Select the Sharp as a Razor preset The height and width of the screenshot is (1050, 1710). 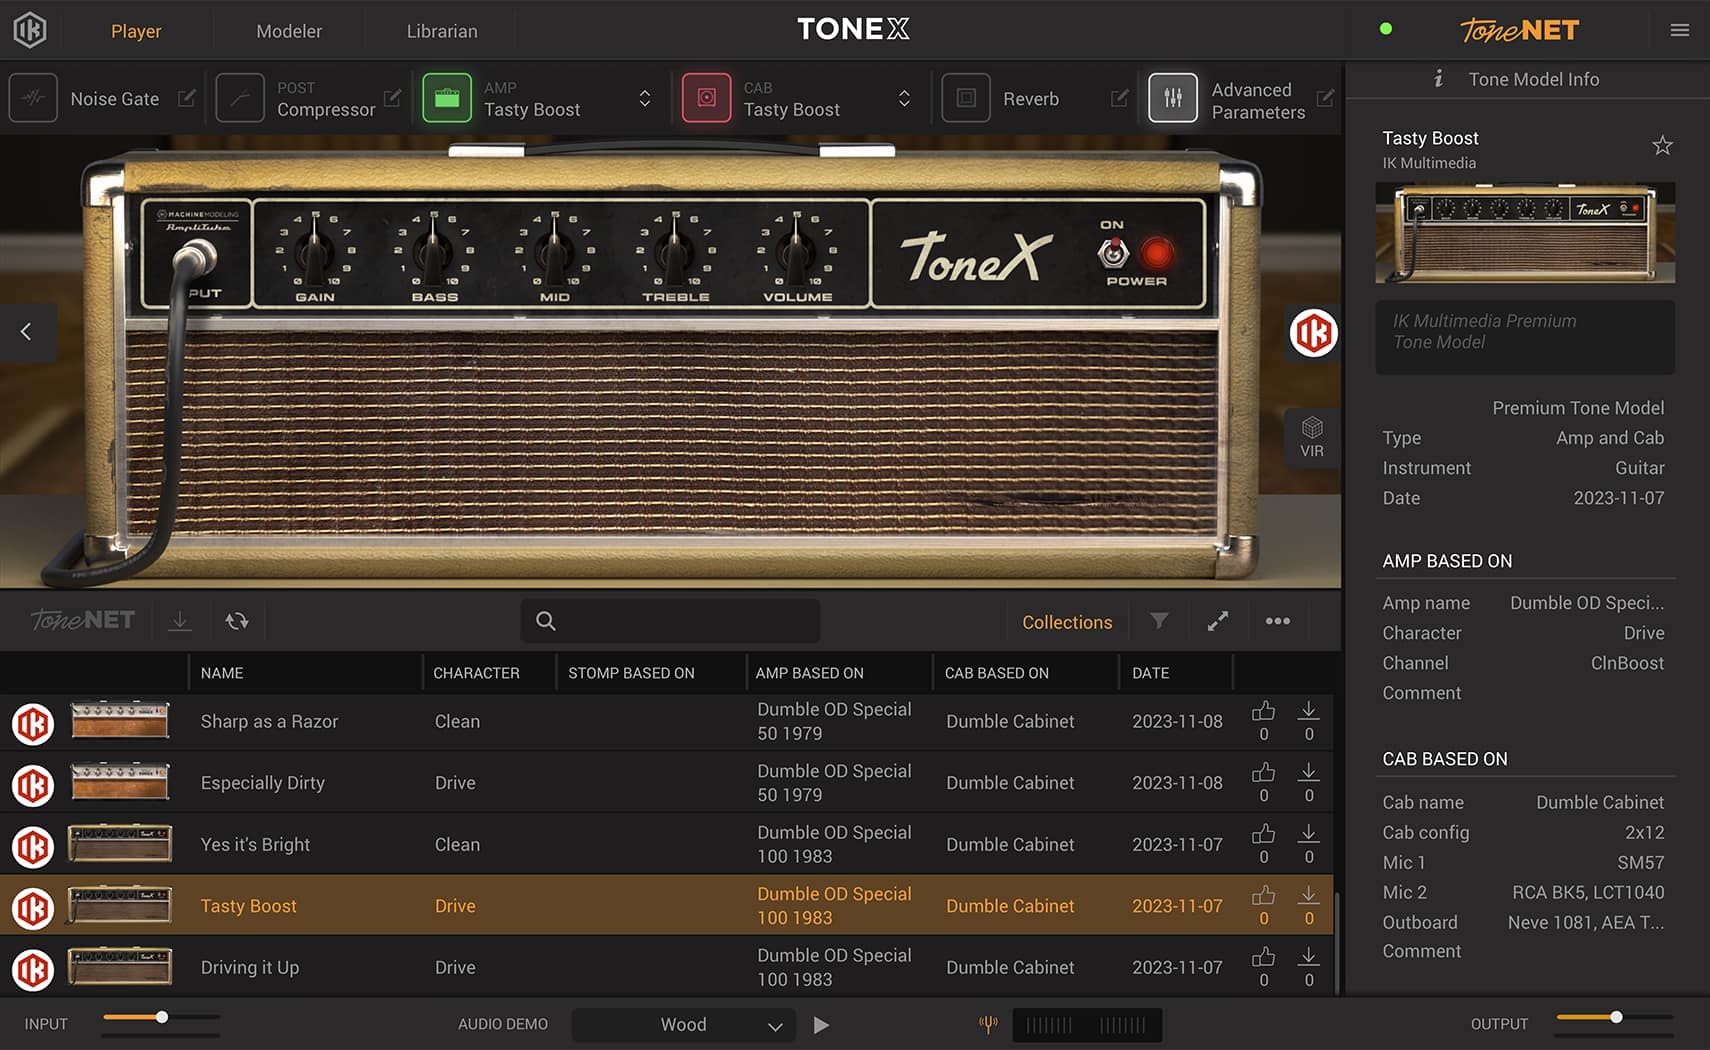[x=666, y=721]
